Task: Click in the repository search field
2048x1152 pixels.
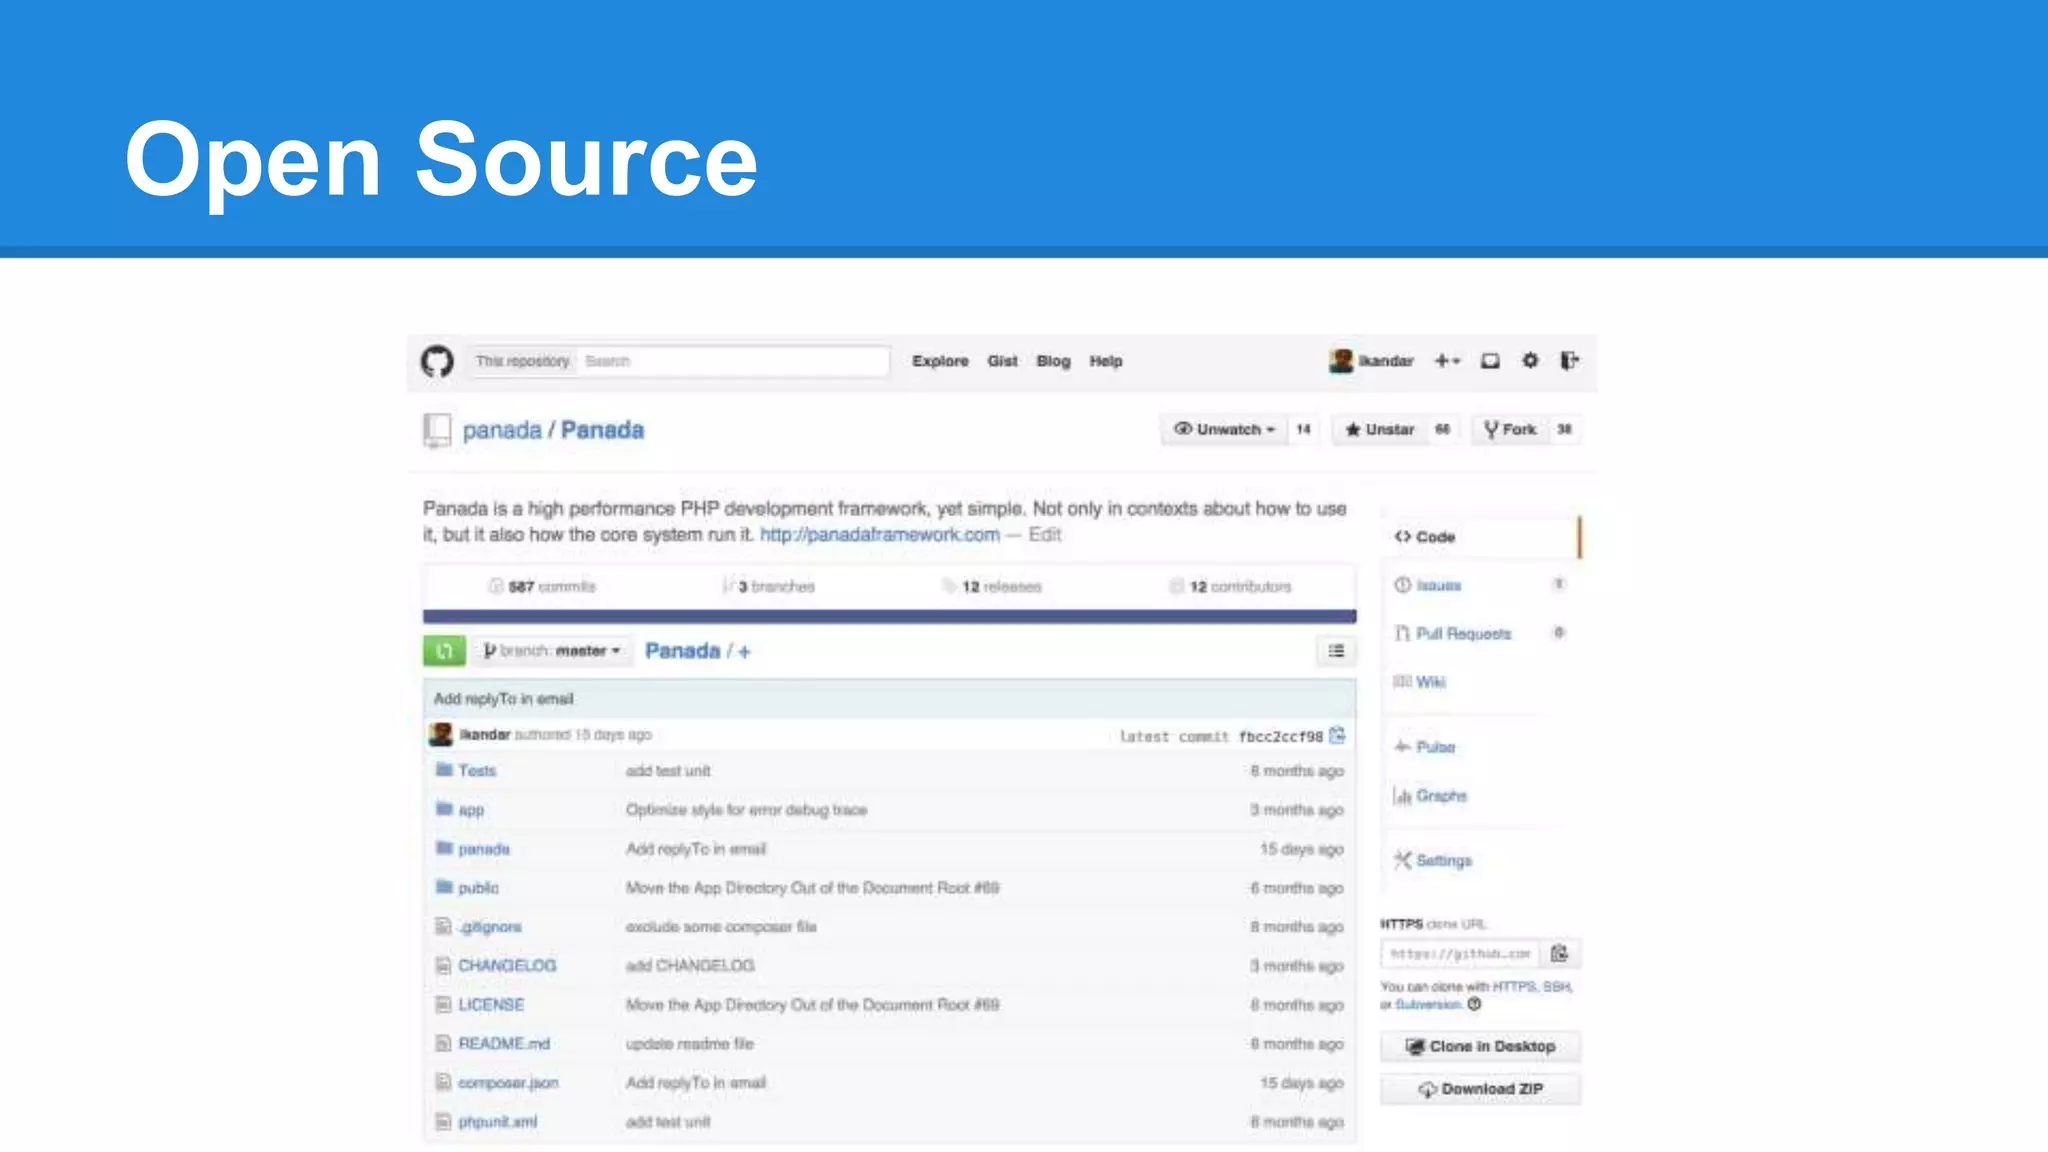Action: 733,361
